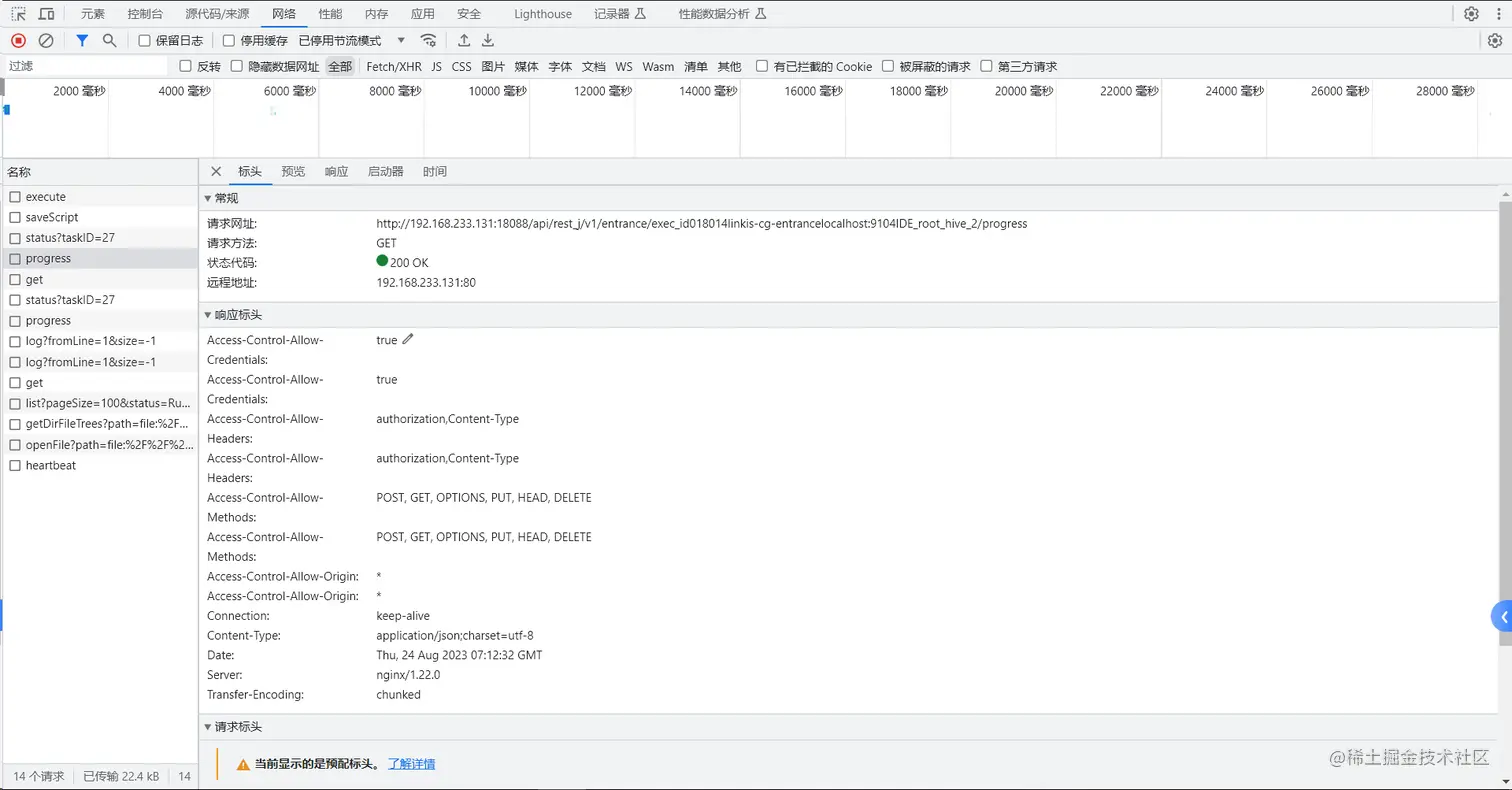Image resolution: width=1512 pixels, height=790 pixels.
Task: Open the 源代码/来源 tab
Action: (x=218, y=14)
